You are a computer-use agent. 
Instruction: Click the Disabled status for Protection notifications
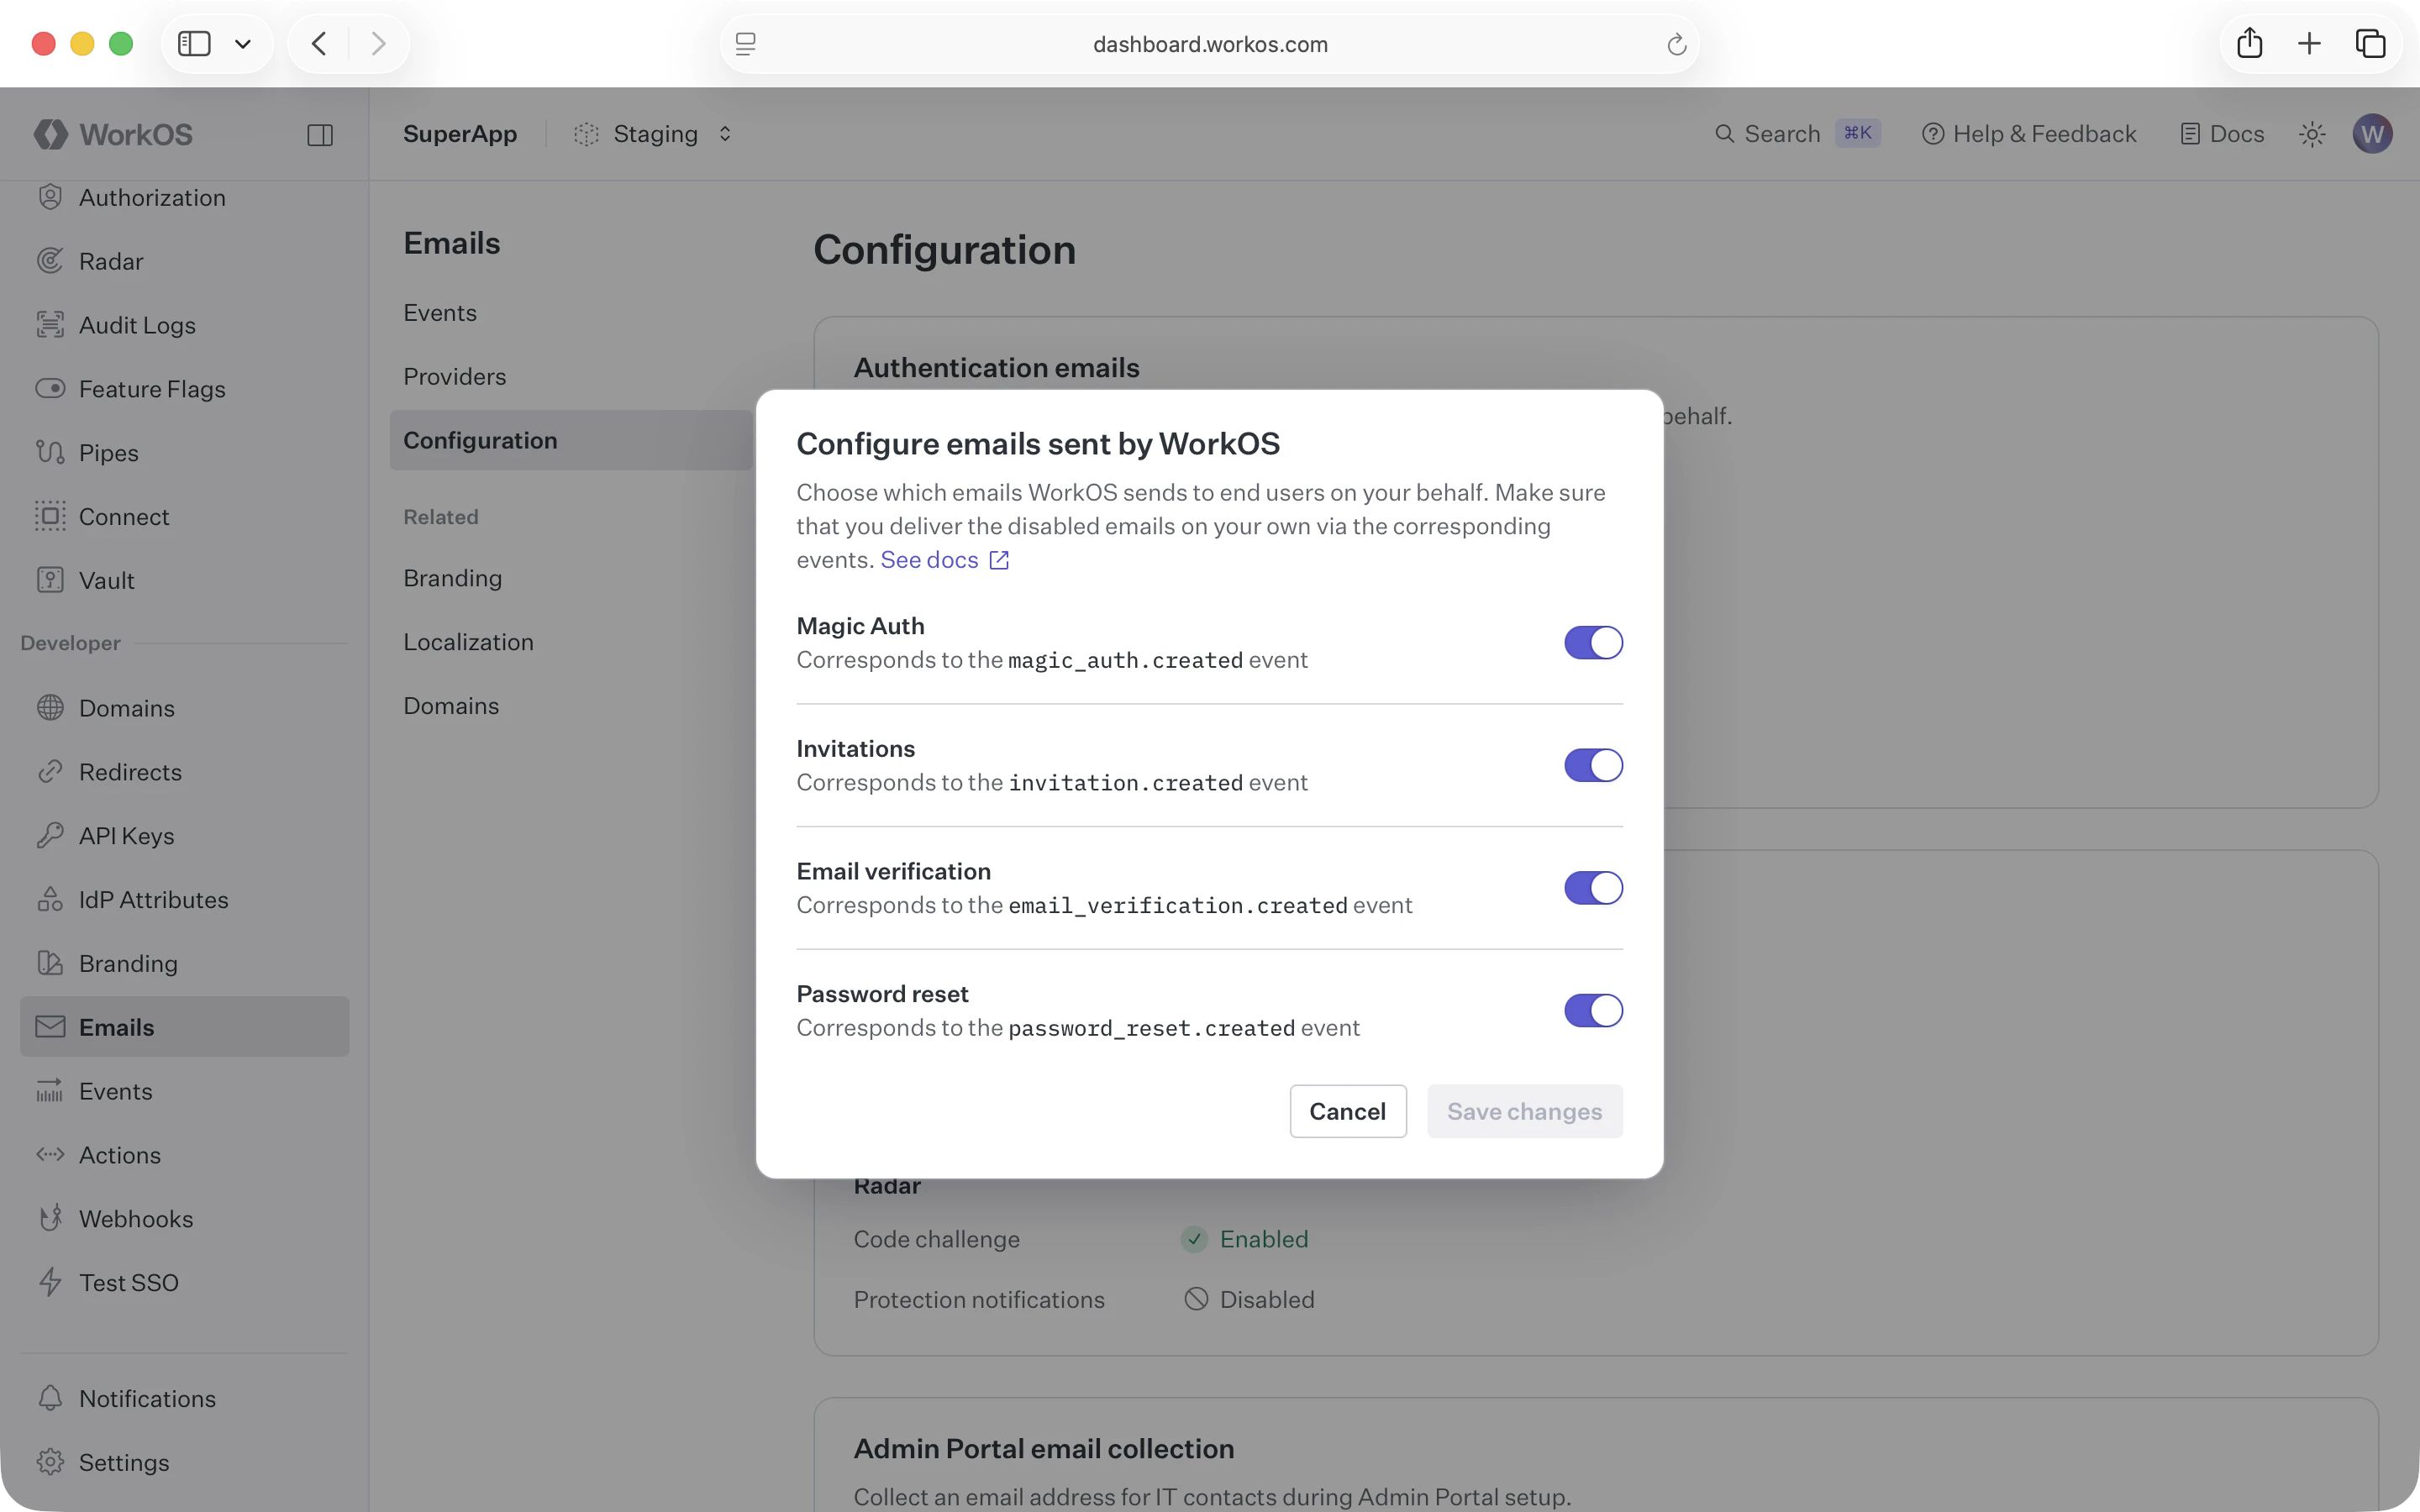tap(1249, 1299)
